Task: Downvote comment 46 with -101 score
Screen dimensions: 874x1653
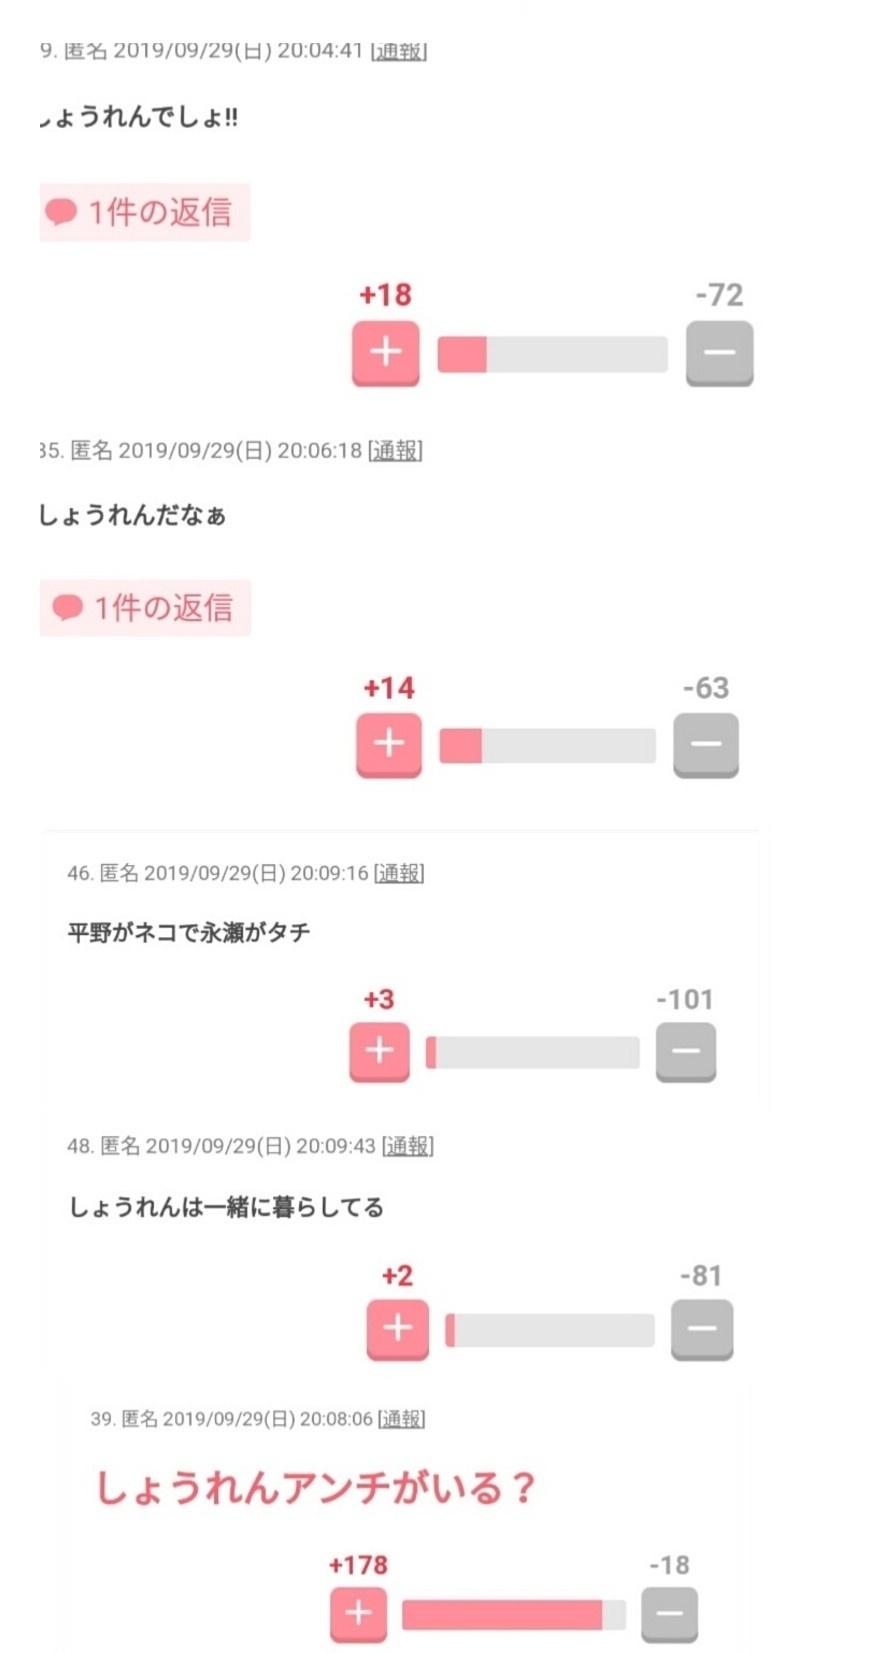Action: 685,1051
